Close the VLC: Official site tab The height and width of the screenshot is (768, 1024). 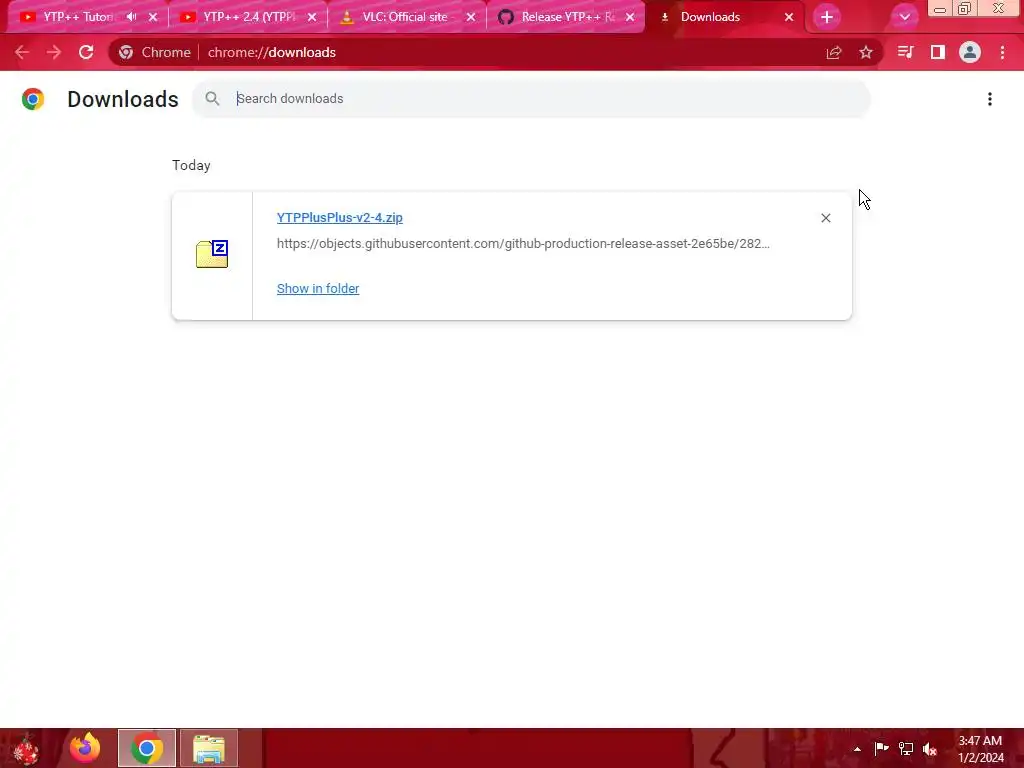[x=471, y=17]
